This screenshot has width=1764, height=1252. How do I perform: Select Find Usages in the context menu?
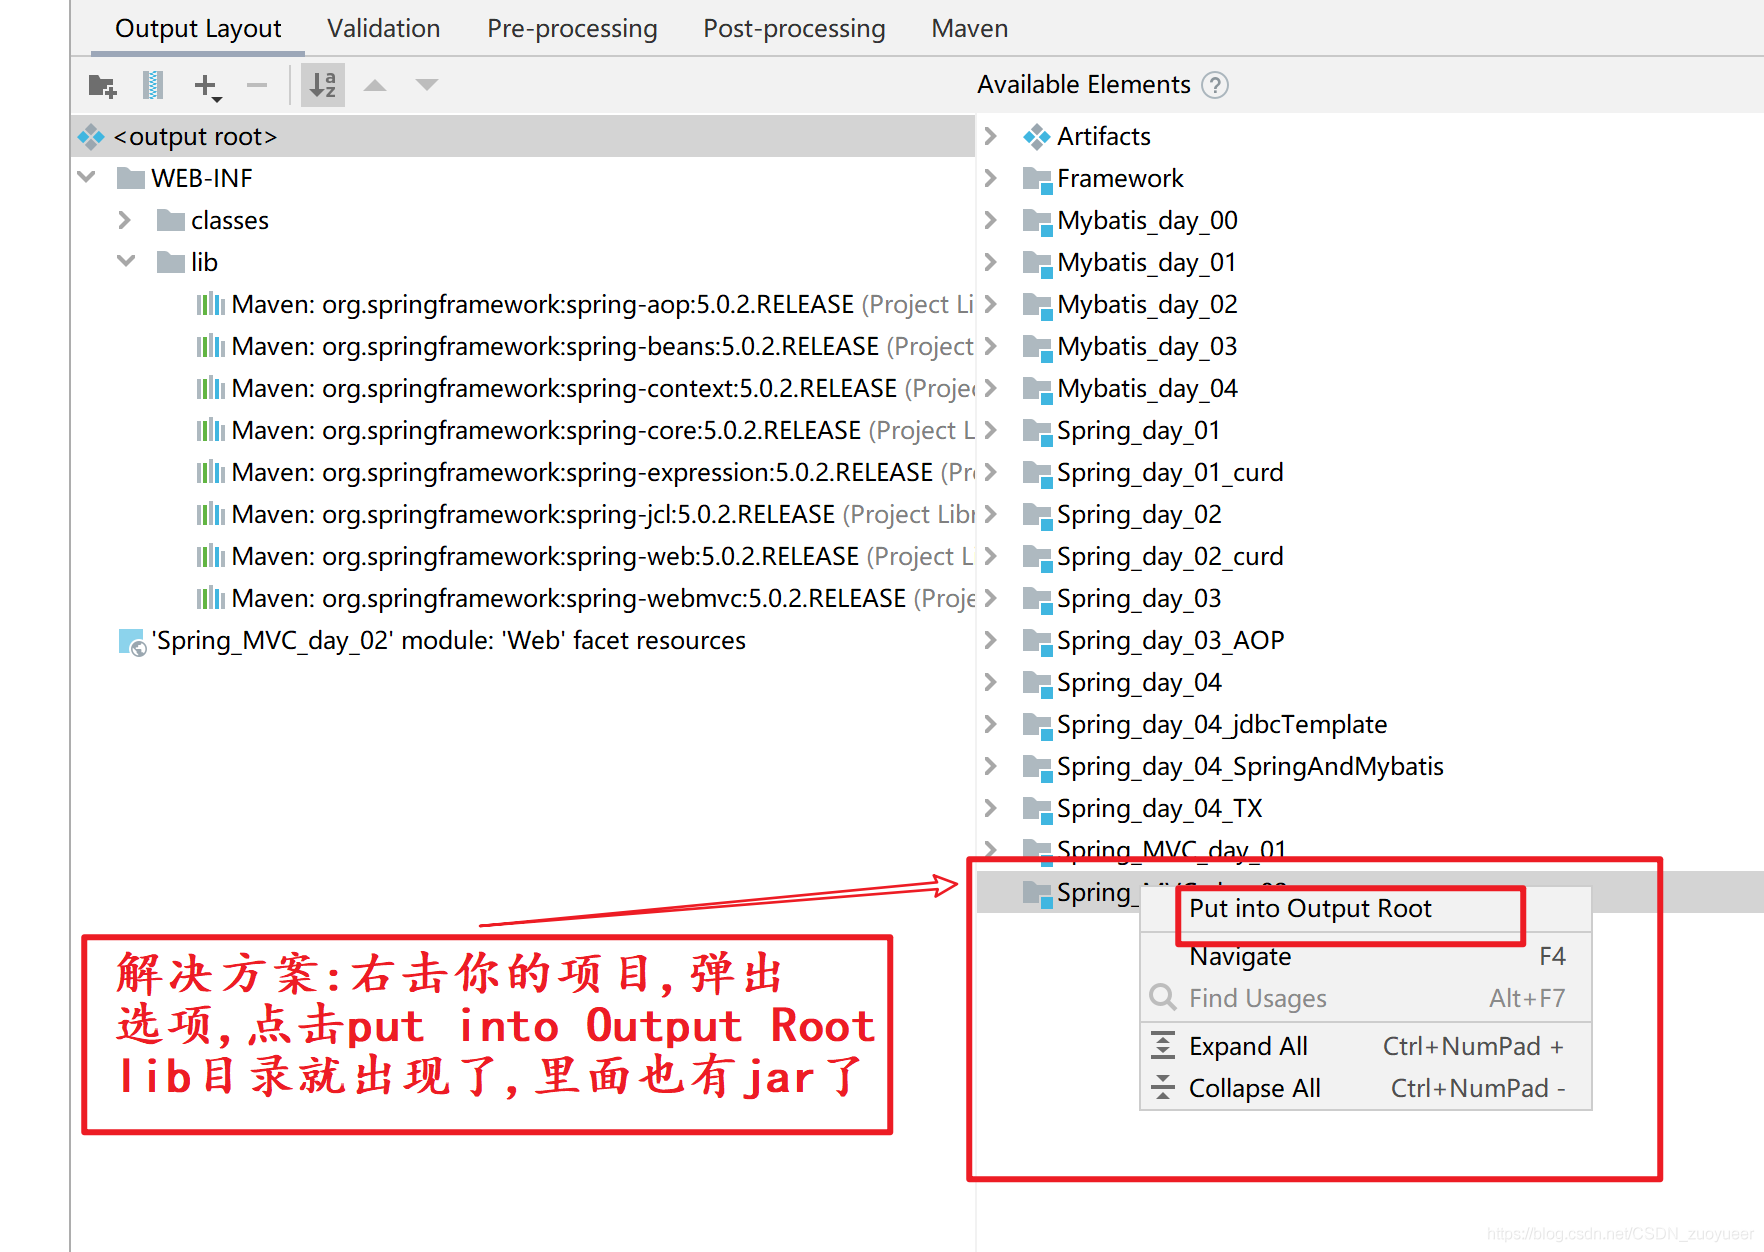[1366, 999]
